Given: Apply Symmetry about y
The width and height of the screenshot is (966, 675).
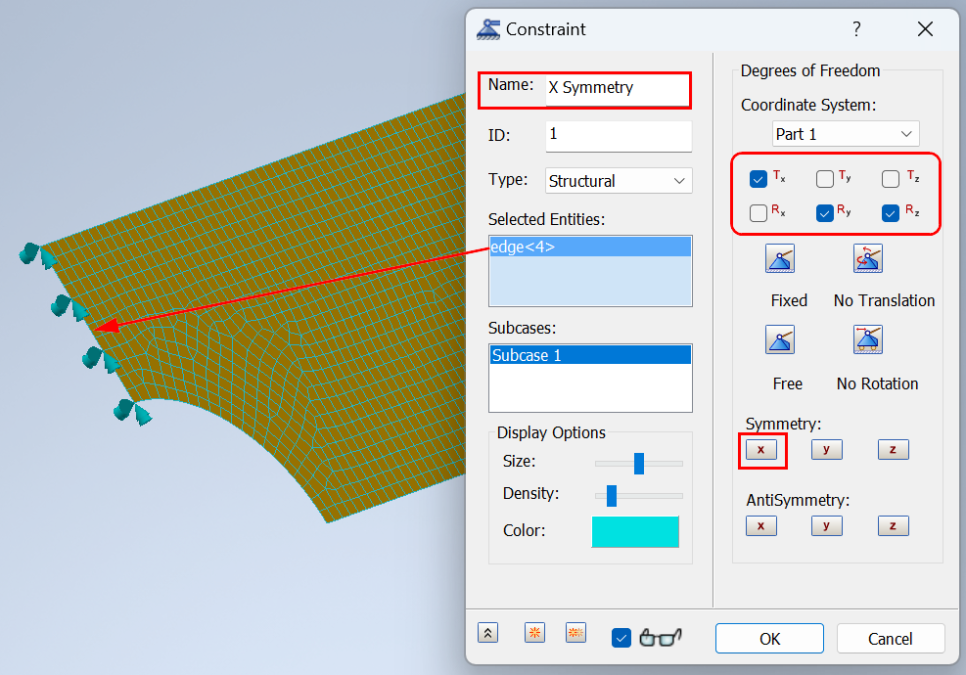Looking at the screenshot, I should tap(826, 450).
